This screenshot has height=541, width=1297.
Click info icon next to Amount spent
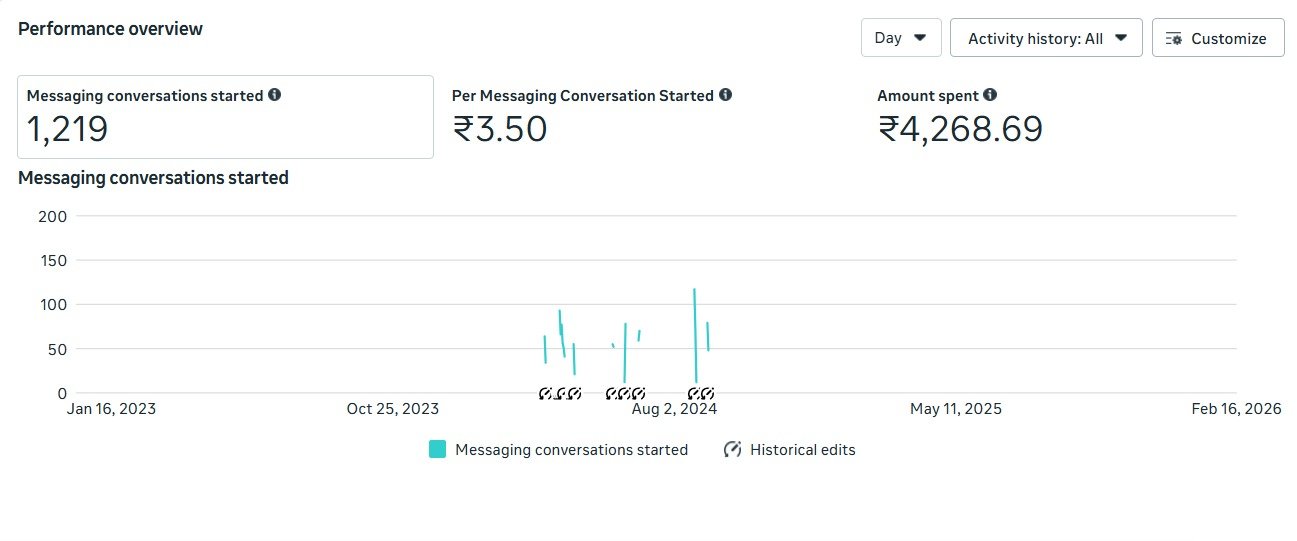pos(990,95)
